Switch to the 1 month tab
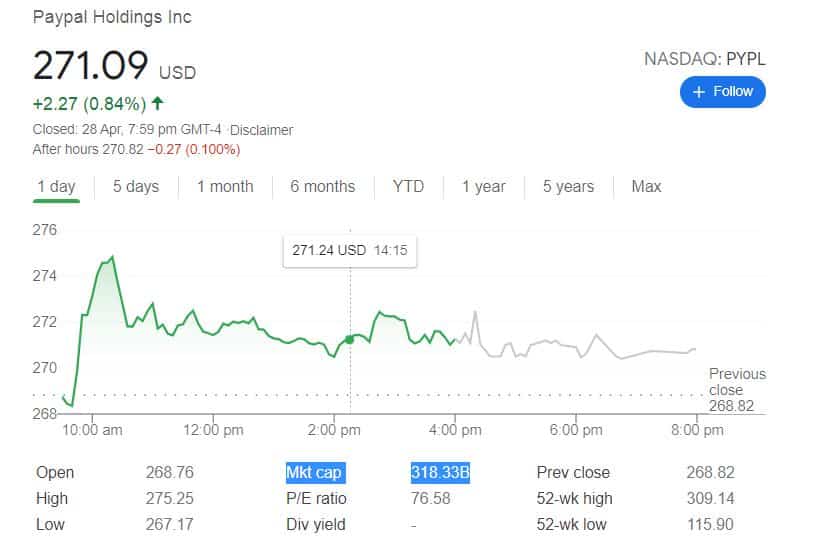The image size is (817, 546). pos(225,187)
